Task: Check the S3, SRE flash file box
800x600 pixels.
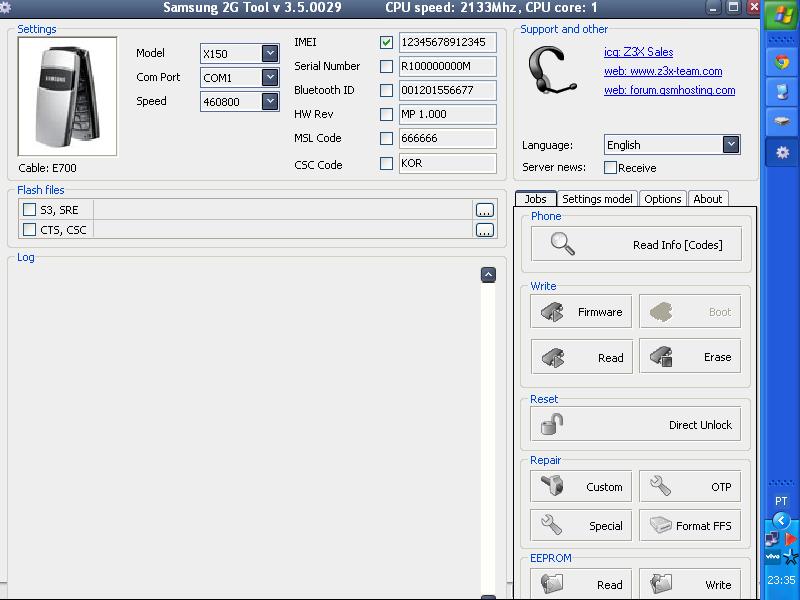Action: coord(30,210)
